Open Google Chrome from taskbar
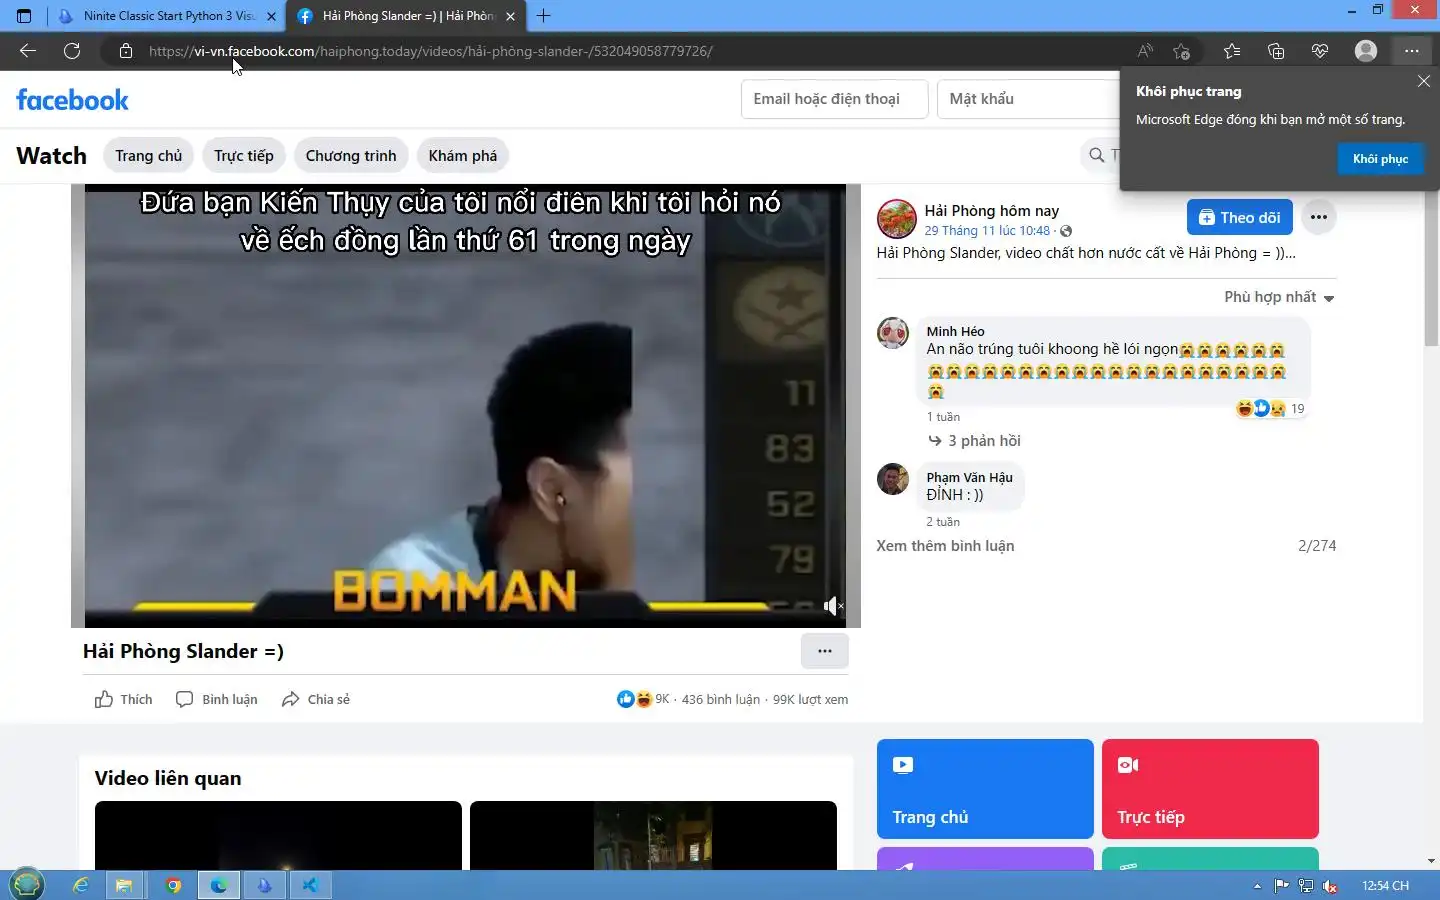This screenshot has width=1440, height=900. (x=173, y=885)
